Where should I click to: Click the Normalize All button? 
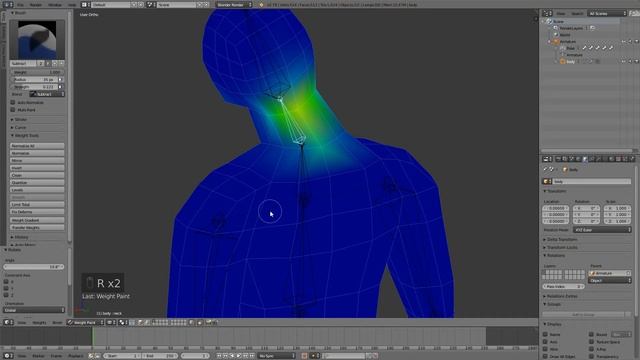[x=37, y=146]
